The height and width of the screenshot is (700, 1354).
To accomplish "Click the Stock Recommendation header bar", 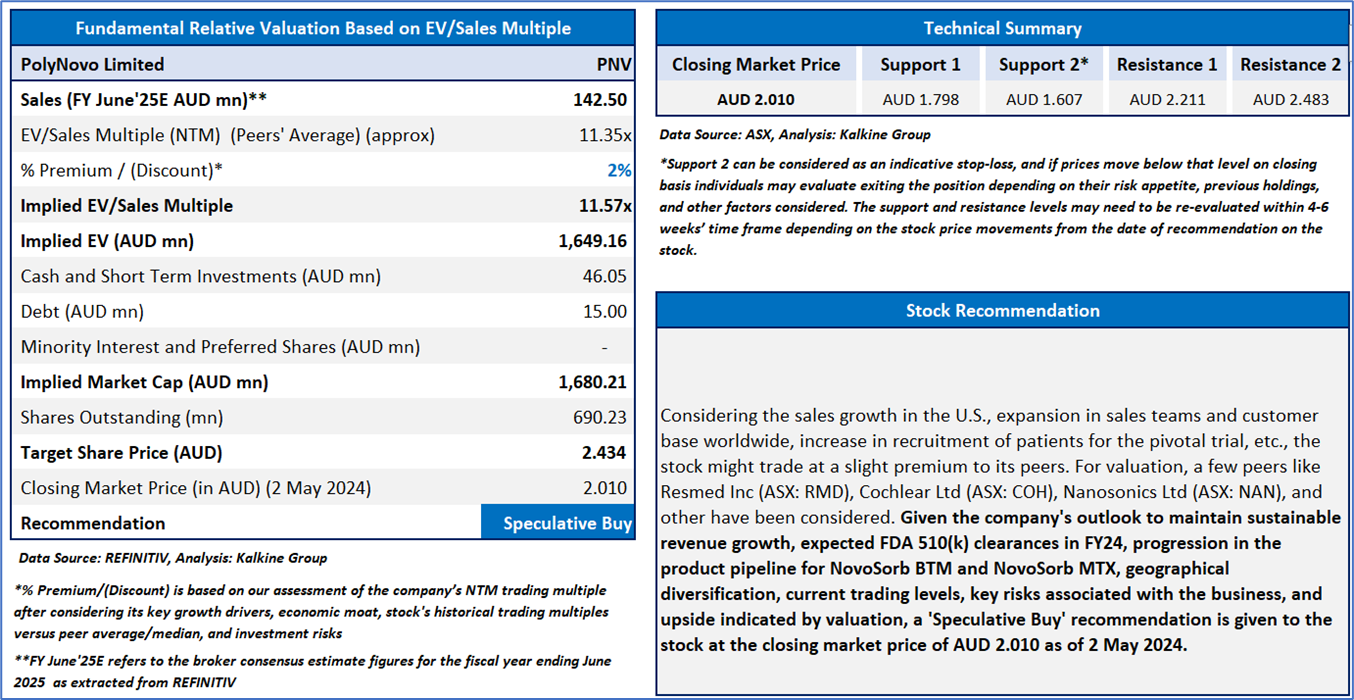I will tap(1002, 310).
